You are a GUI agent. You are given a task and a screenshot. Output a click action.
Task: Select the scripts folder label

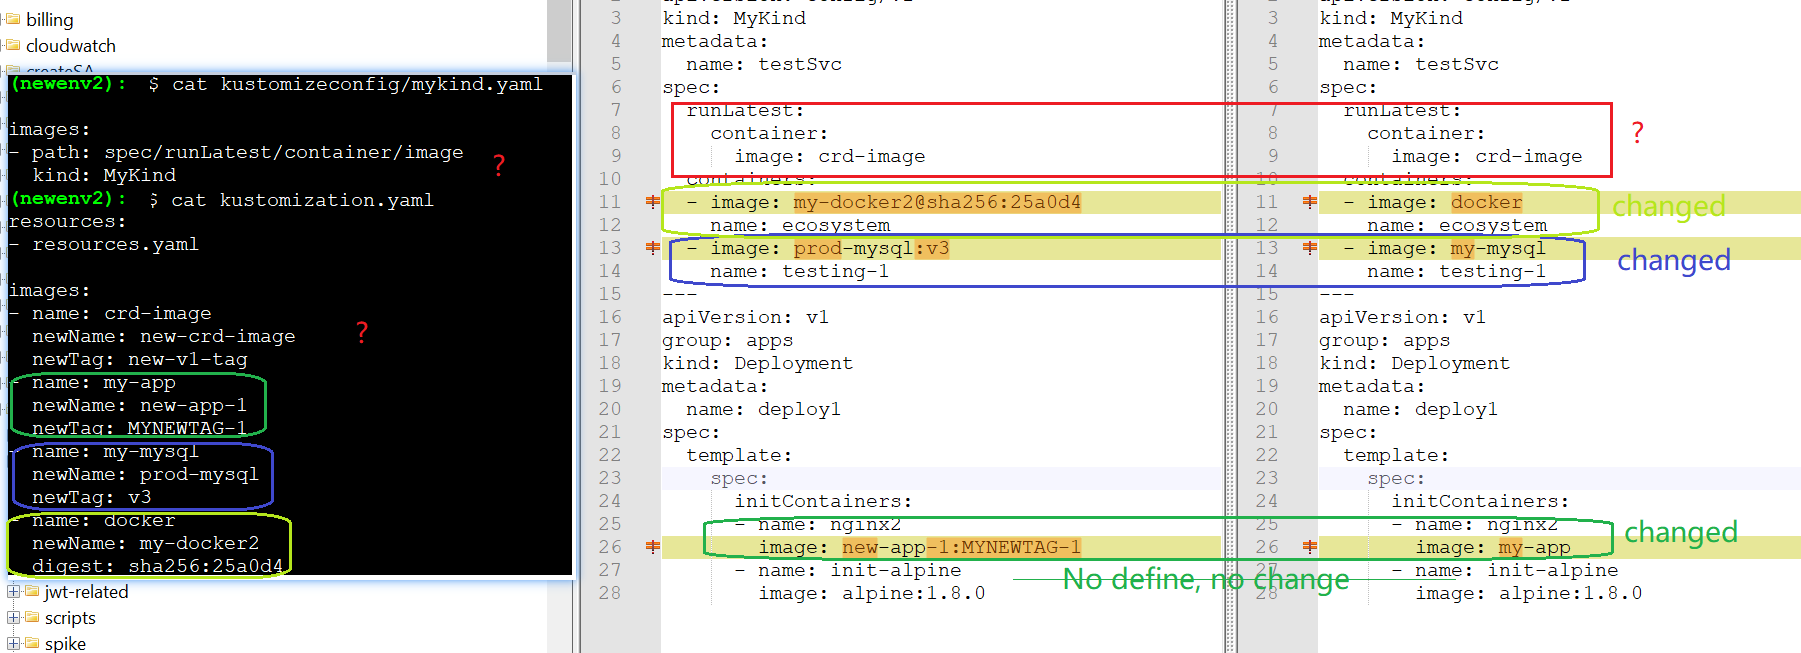(x=70, y=617)
